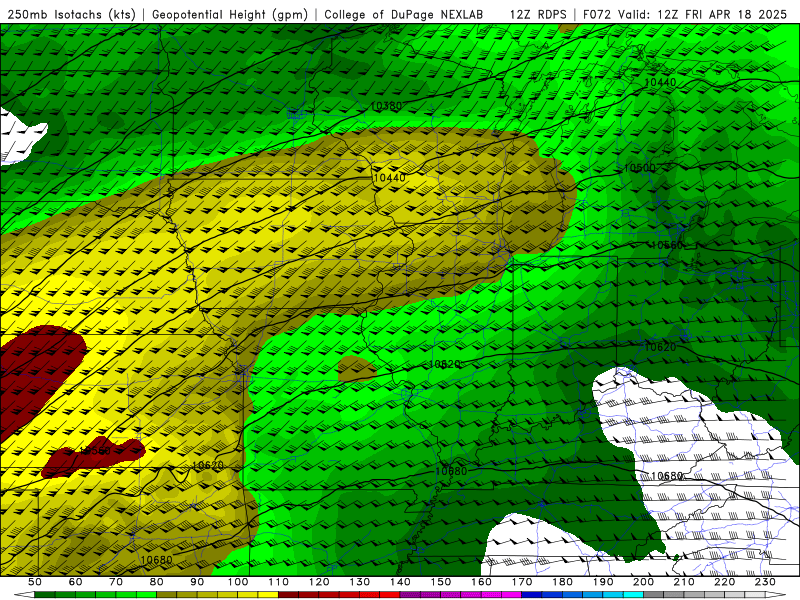Click the 10560 contour label over the dark red patch
Image resolution: width=800 pixels, height=600 pixels.
(95, 451)
